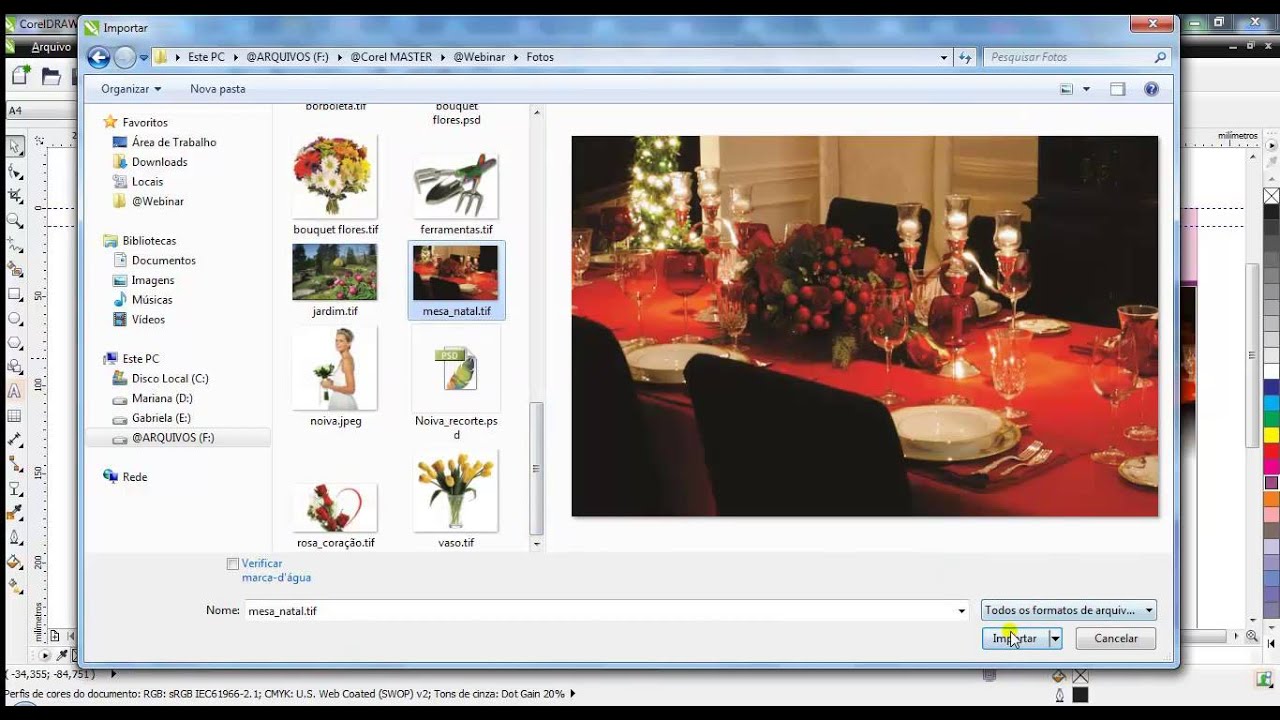Click the New document icon in CorelDRAW
The width and height of the screenshot is (1280, 720).
click(22, 76)
